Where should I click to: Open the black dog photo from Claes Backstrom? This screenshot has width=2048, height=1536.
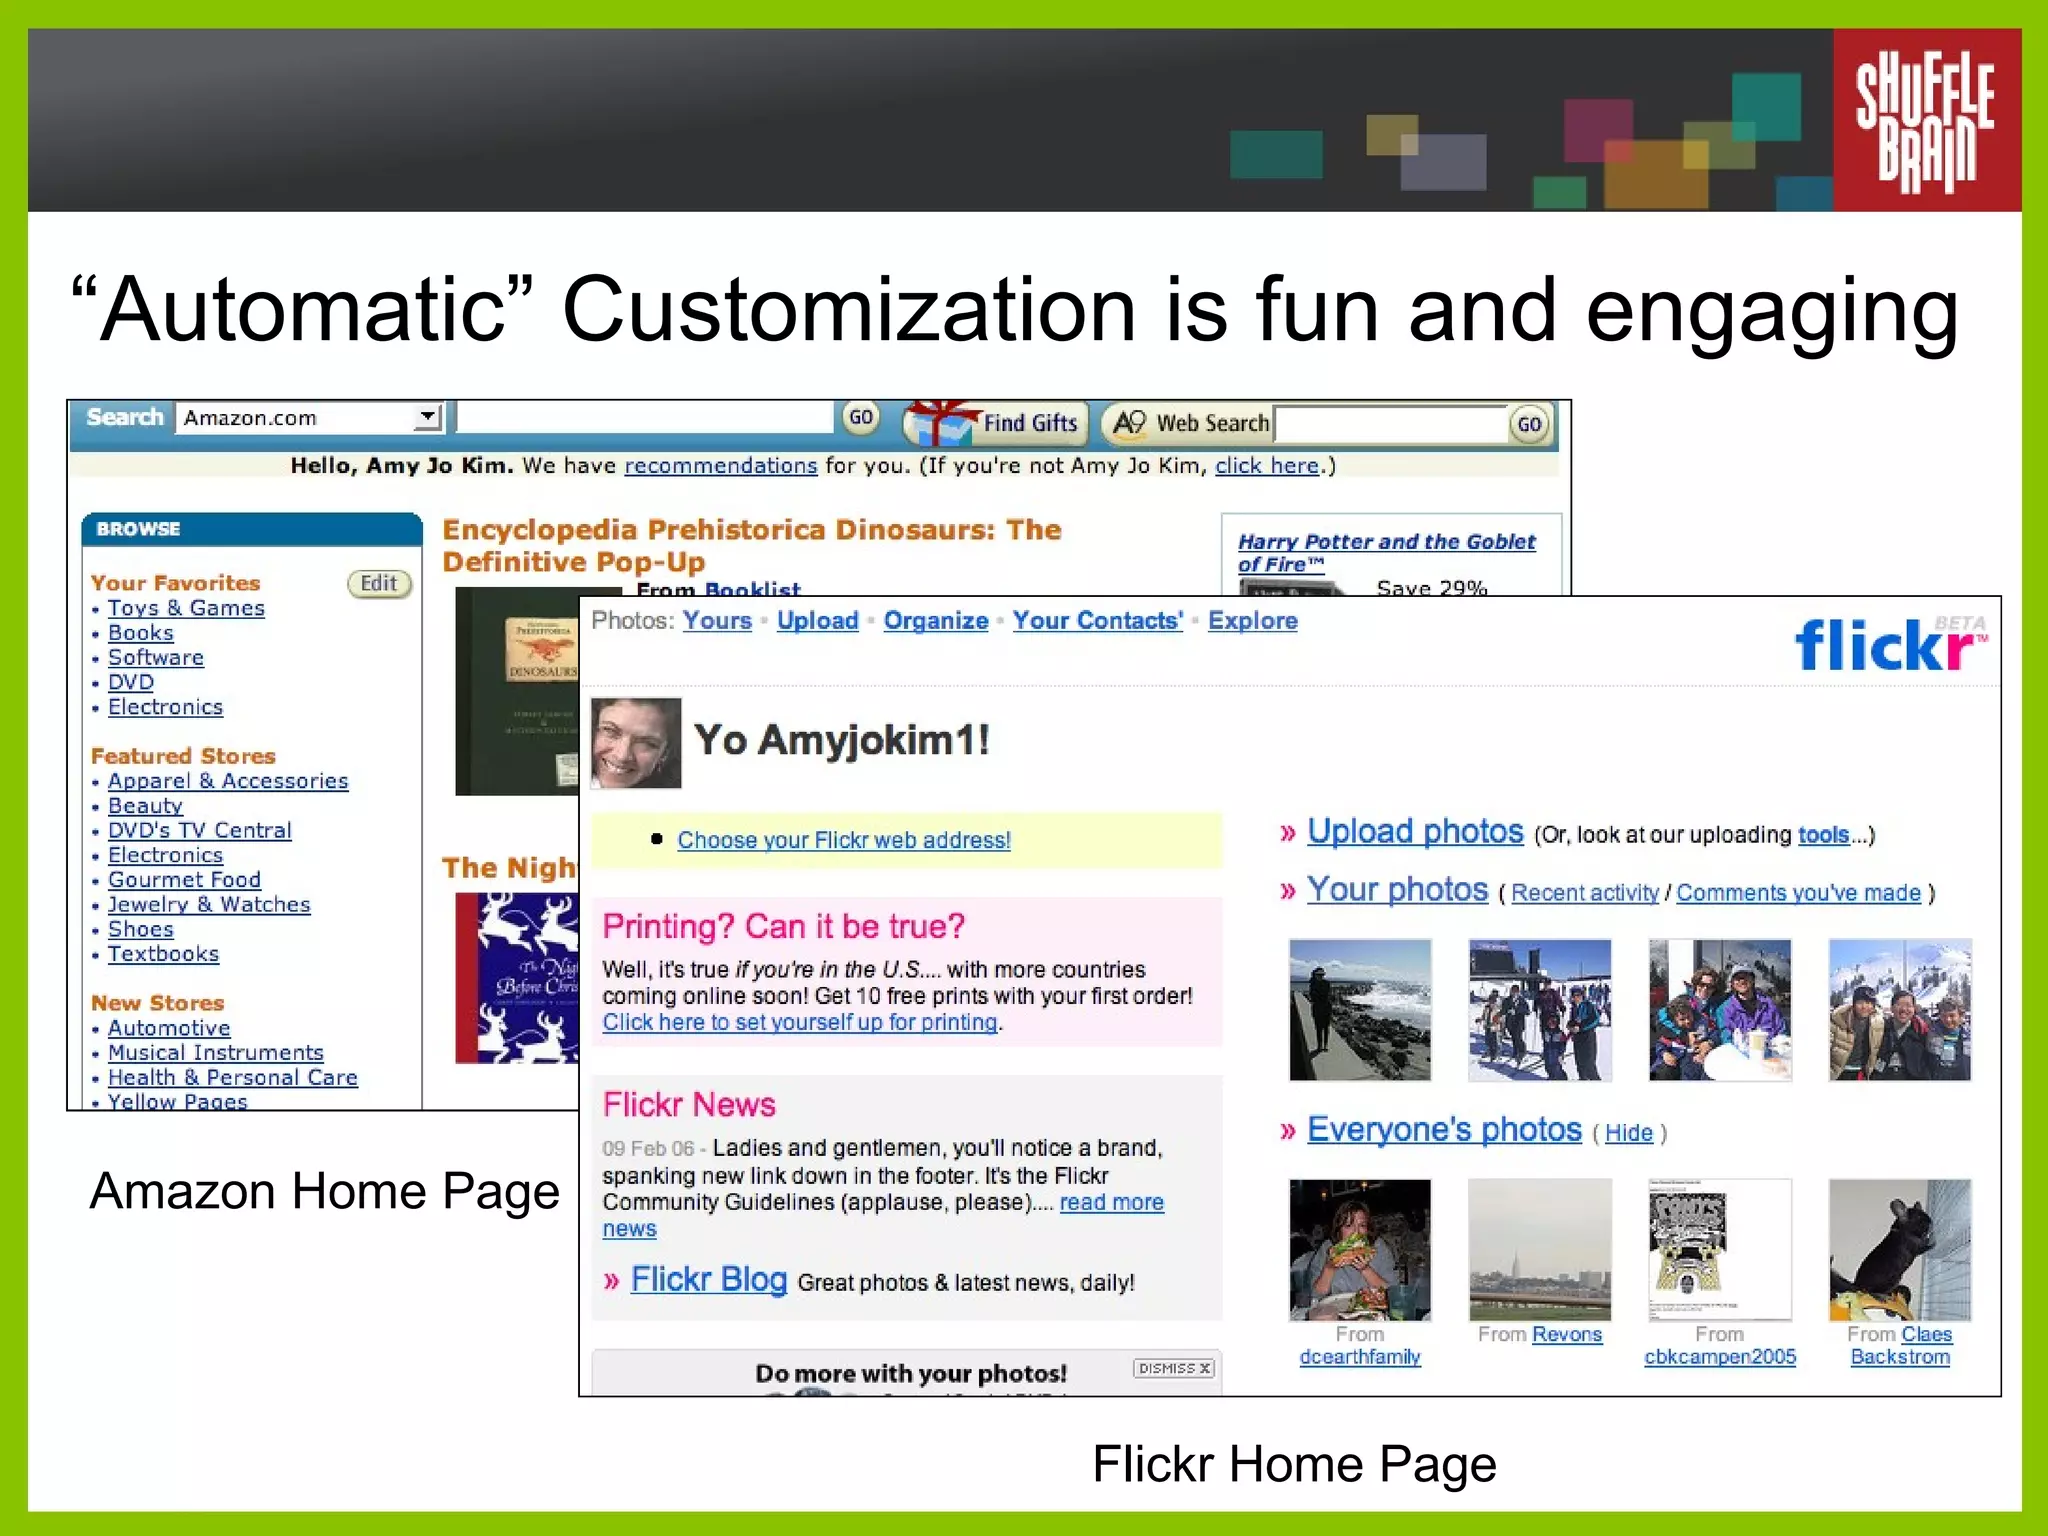(1900, 1250)
